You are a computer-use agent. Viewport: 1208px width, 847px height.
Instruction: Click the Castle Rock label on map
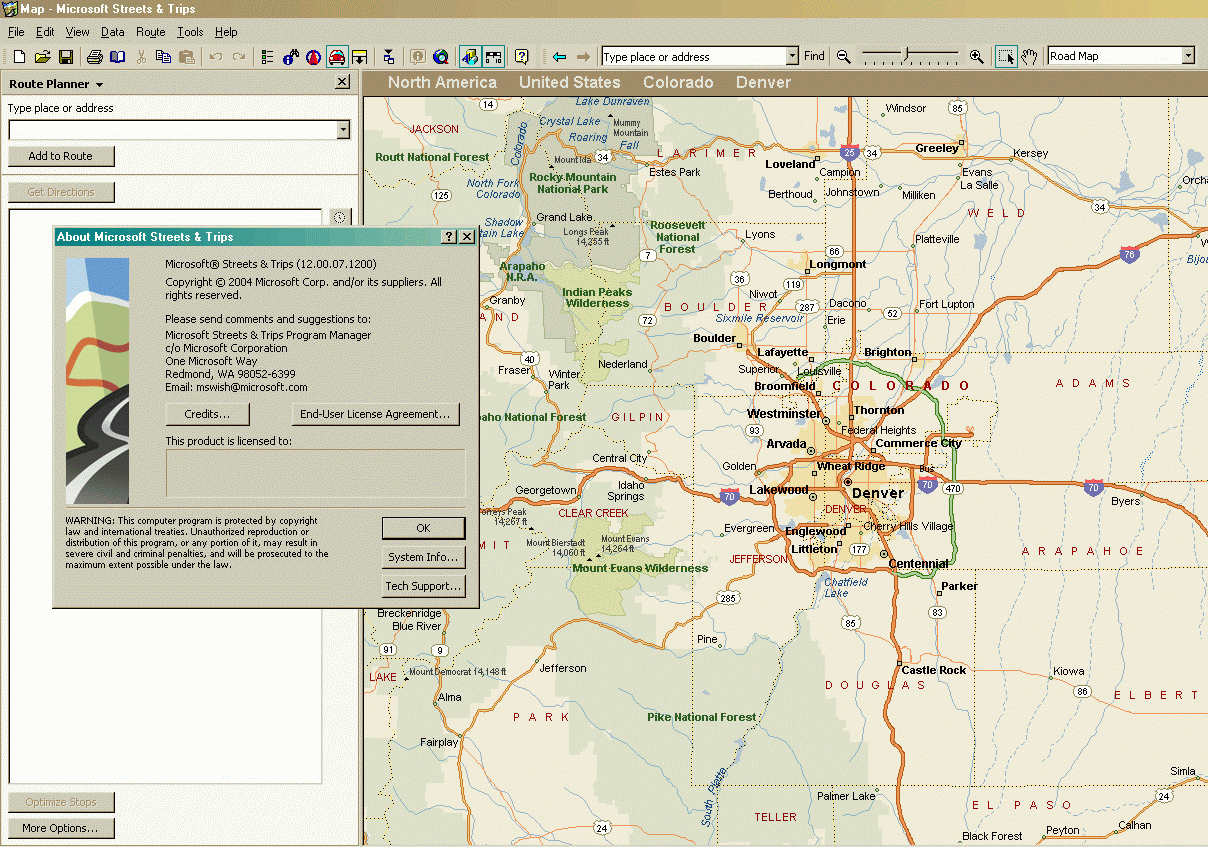coord(934,670)
